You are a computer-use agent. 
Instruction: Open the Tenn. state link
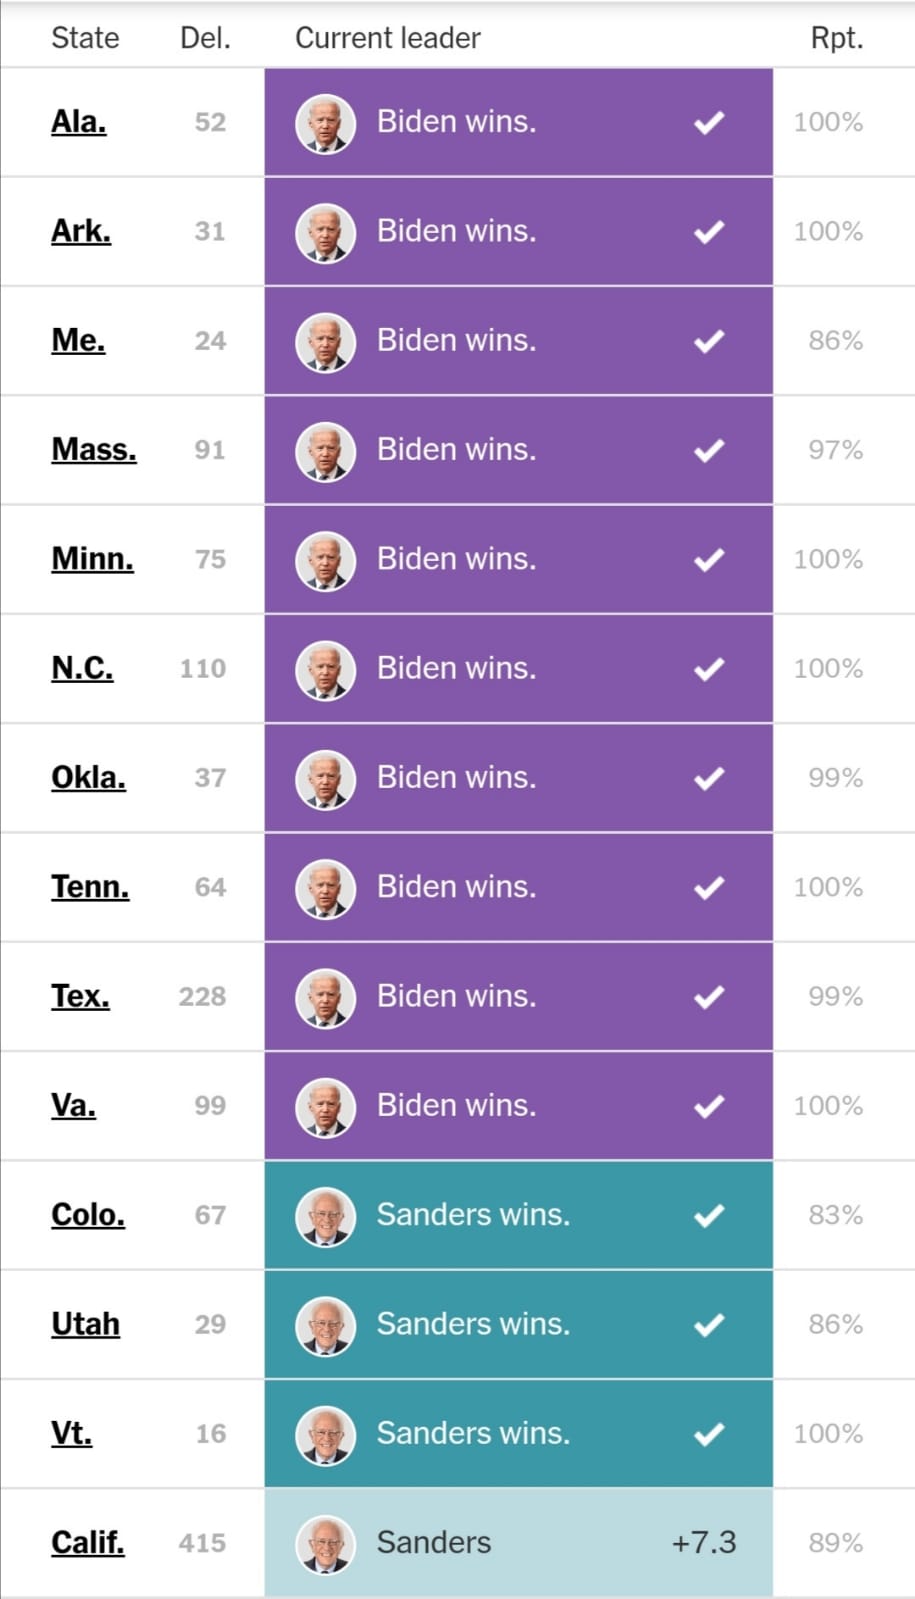coord(90,887)
